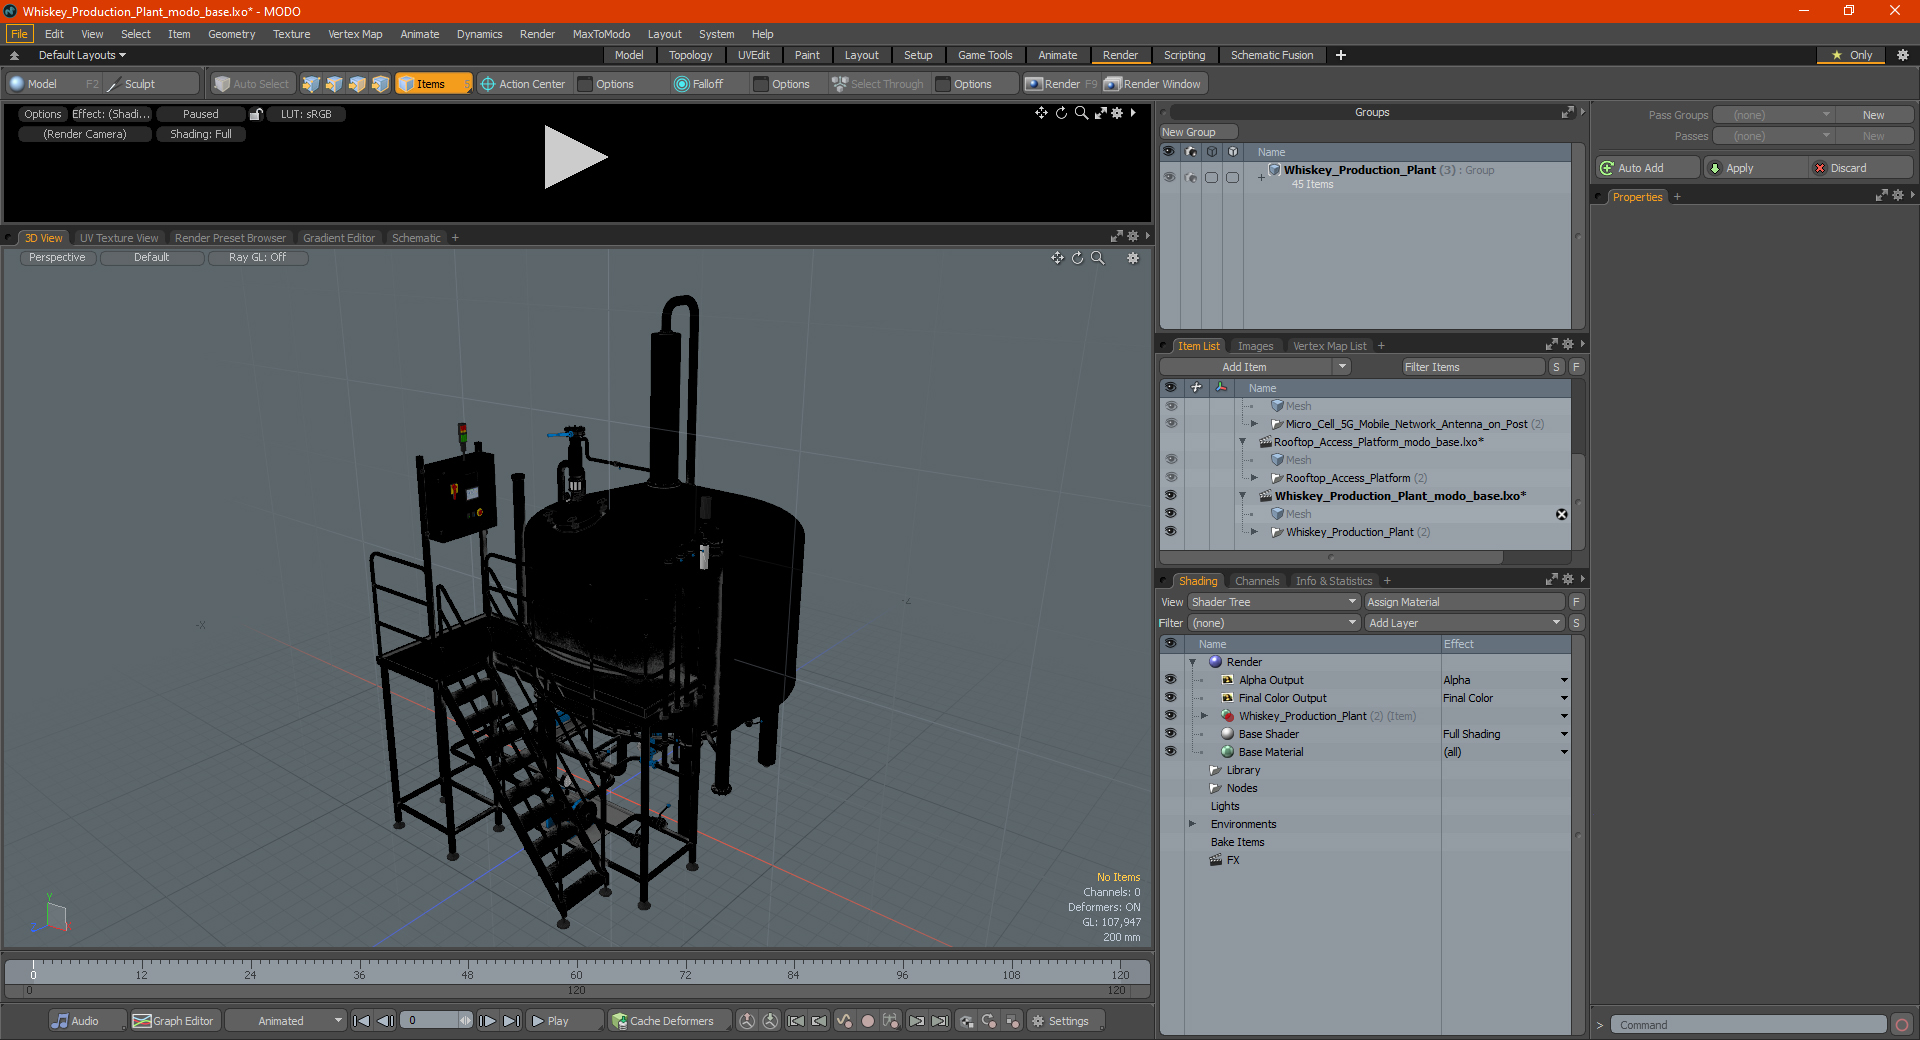Collapse the Render tree node
This screenshot has height=1040, width=1920.
click(x=1192, y=662)
